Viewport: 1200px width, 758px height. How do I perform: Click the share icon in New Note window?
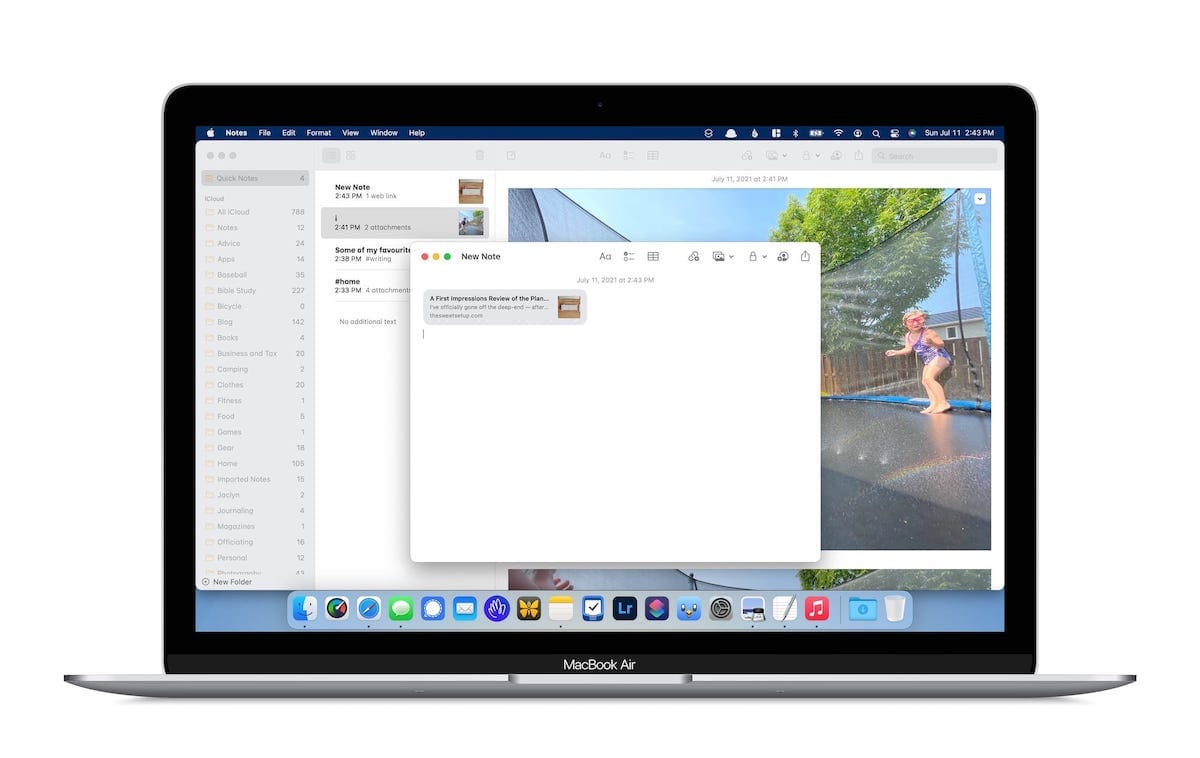click(805, 256)
